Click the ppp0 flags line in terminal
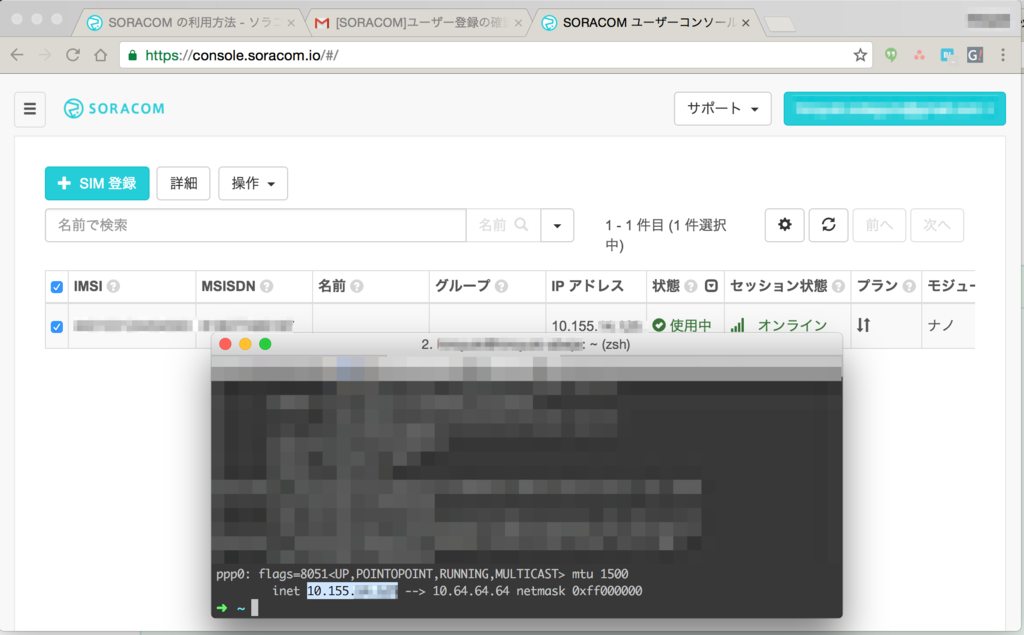This screenshot has height=635, width=1024. [x=422, y=574]
